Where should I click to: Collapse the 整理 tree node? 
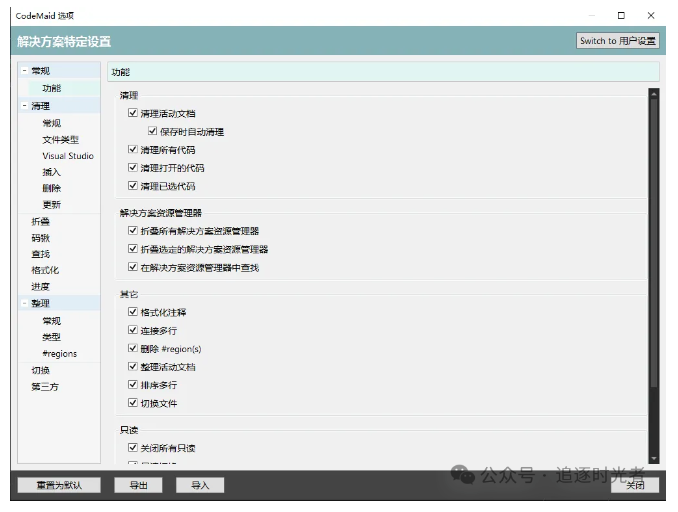[x=25, y=303]
